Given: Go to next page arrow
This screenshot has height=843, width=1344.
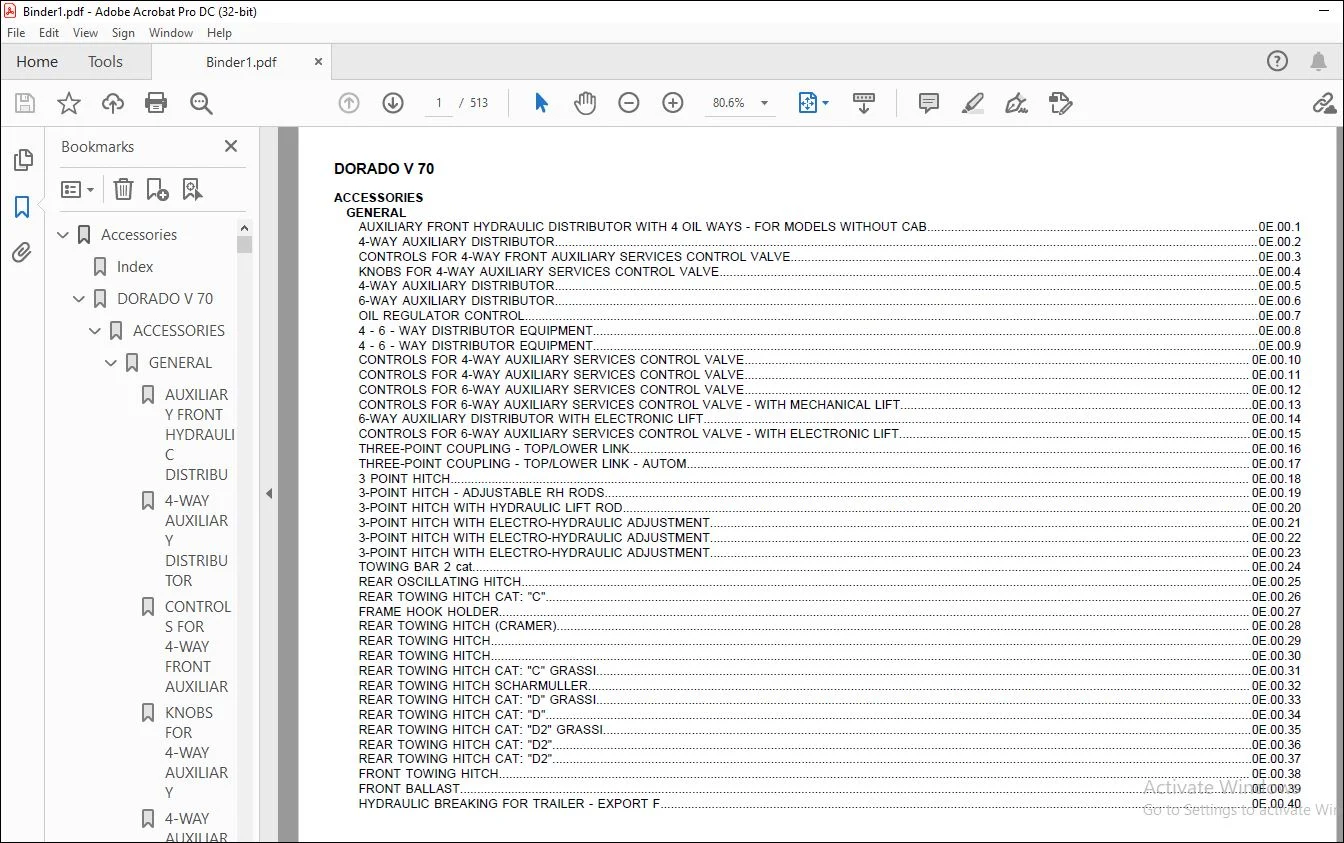Looking at the screenshot, I should coord(393,103).
